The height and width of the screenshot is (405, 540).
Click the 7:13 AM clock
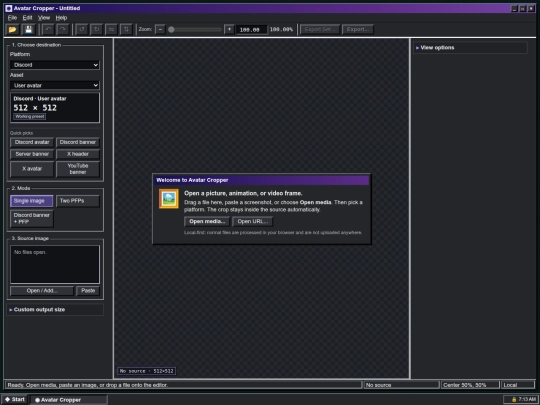[527, 399]
